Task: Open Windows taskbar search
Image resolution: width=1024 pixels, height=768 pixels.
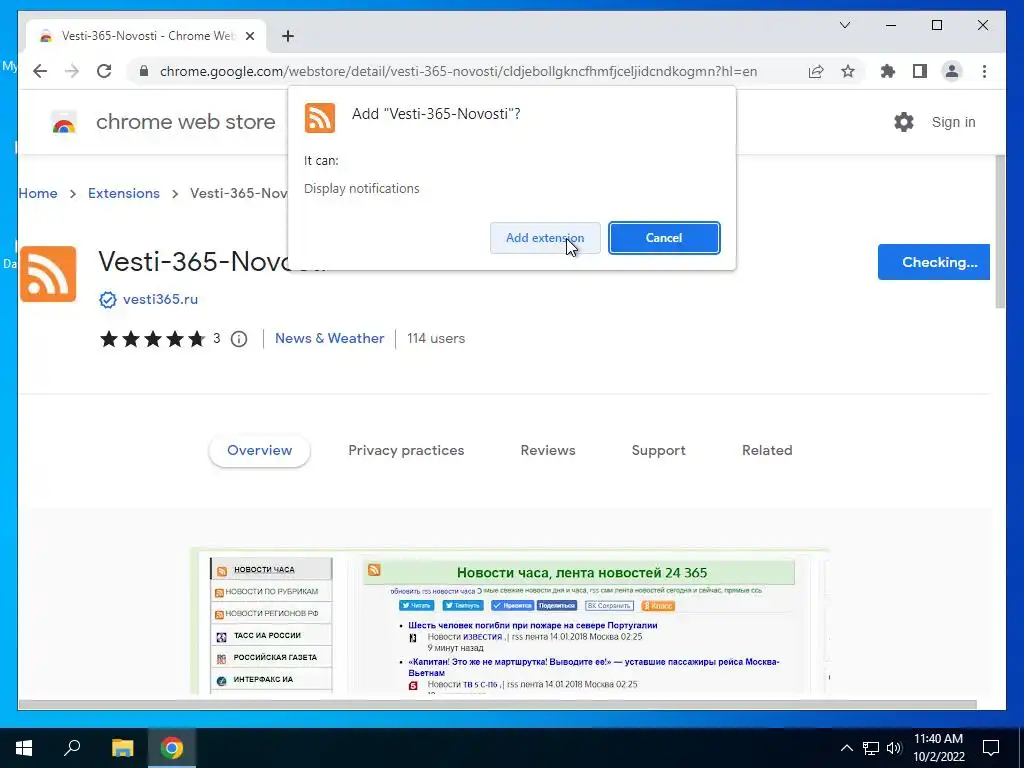Action: (x=72, y=748)
